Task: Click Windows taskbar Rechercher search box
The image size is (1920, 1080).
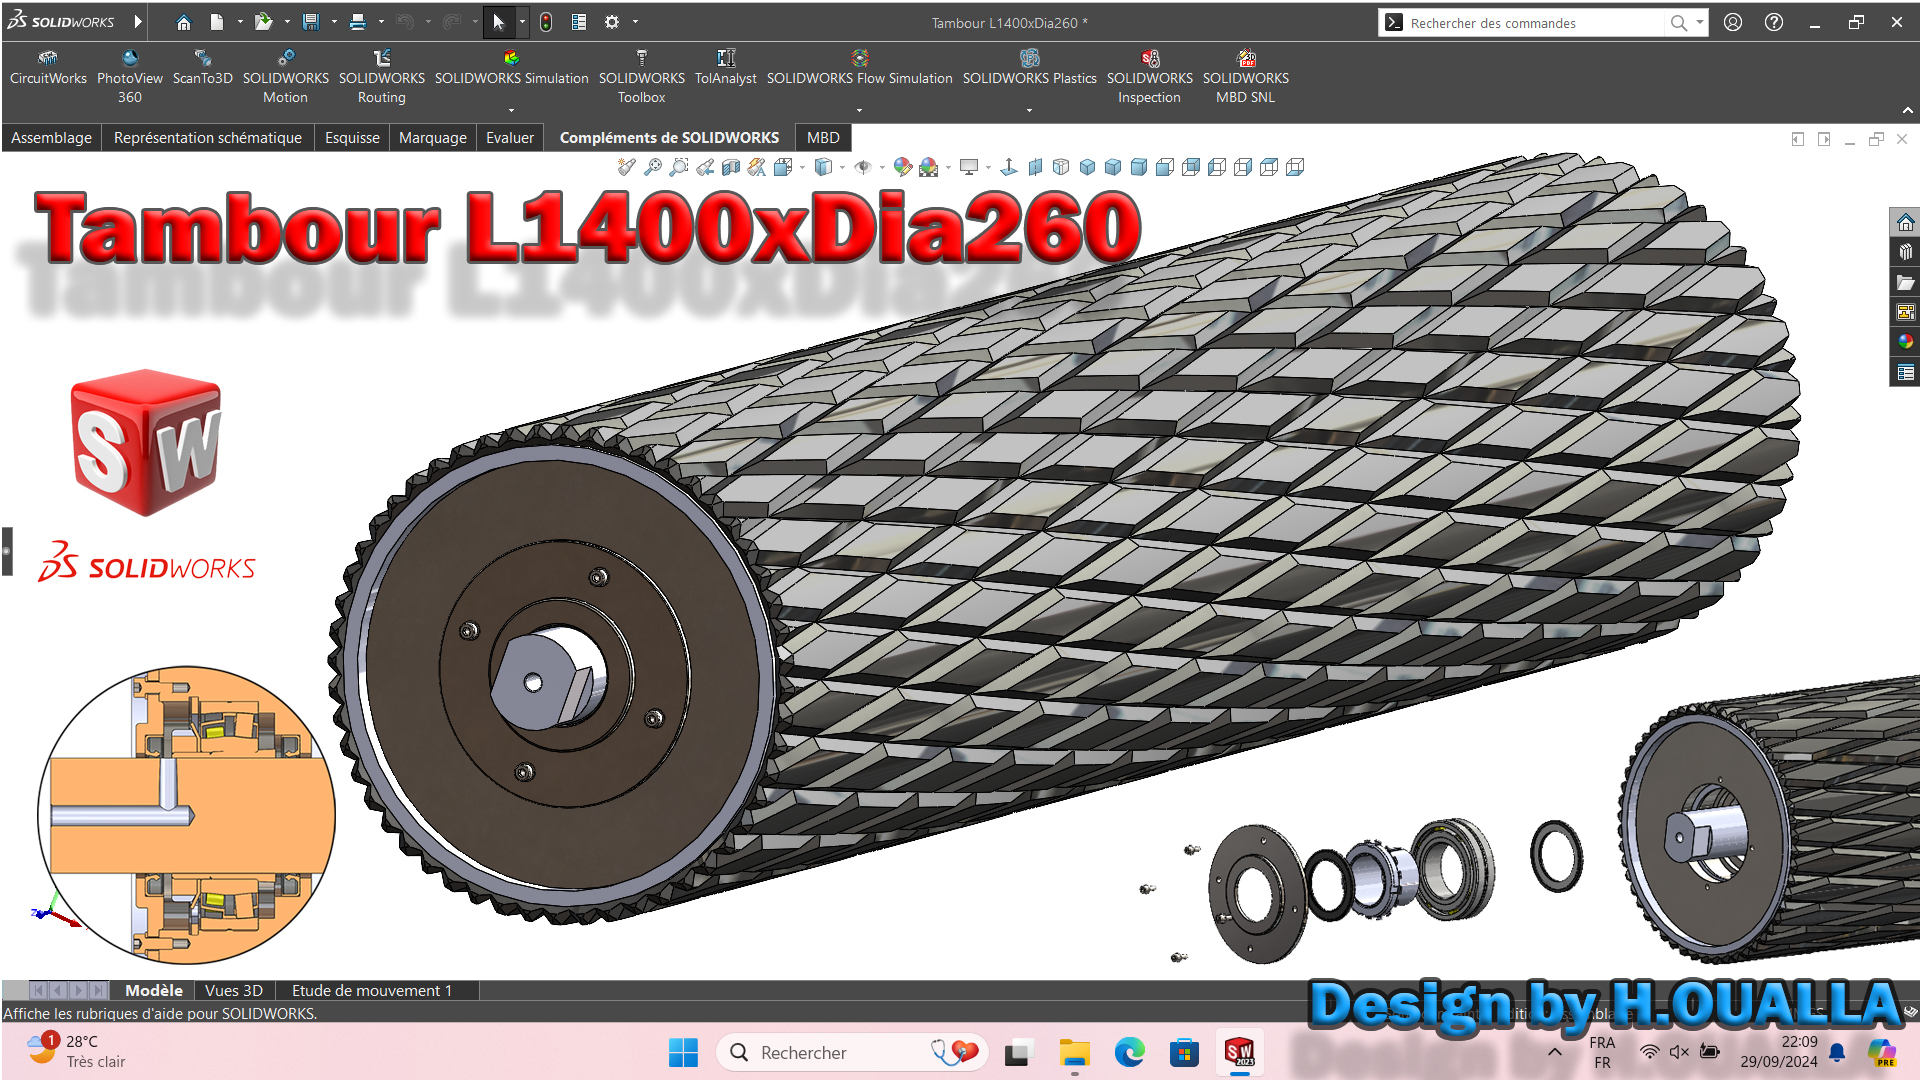Action: [853, 1052]
